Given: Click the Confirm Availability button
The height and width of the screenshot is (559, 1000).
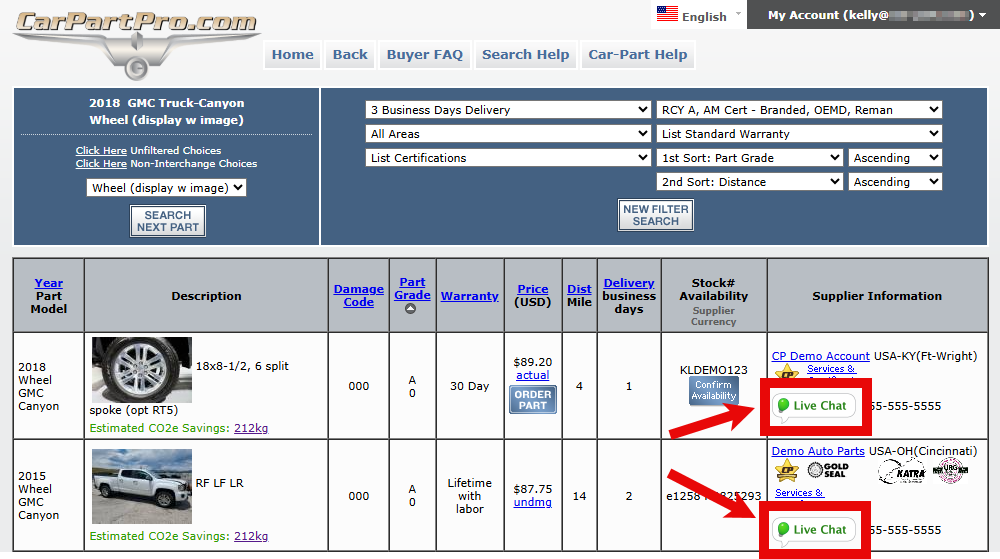Looking at the screenshot, I should 714,390.
